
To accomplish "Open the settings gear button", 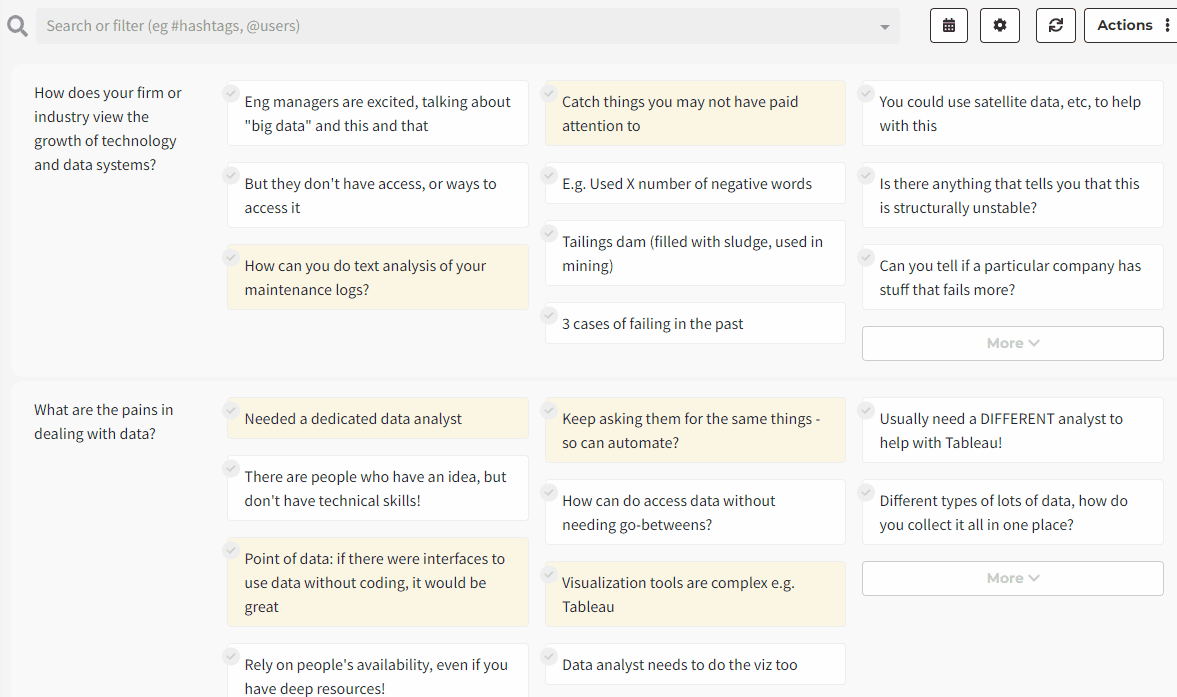I will coord(999,26).
